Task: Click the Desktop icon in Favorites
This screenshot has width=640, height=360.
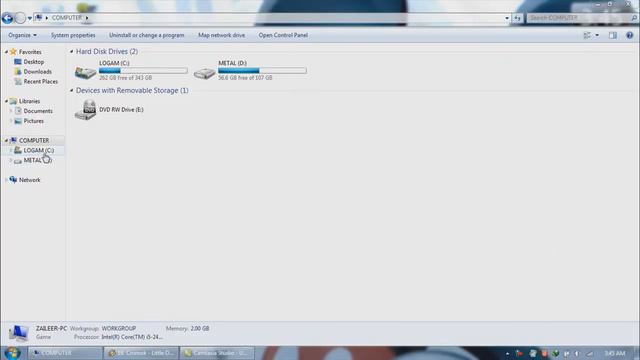Action: 18,62
